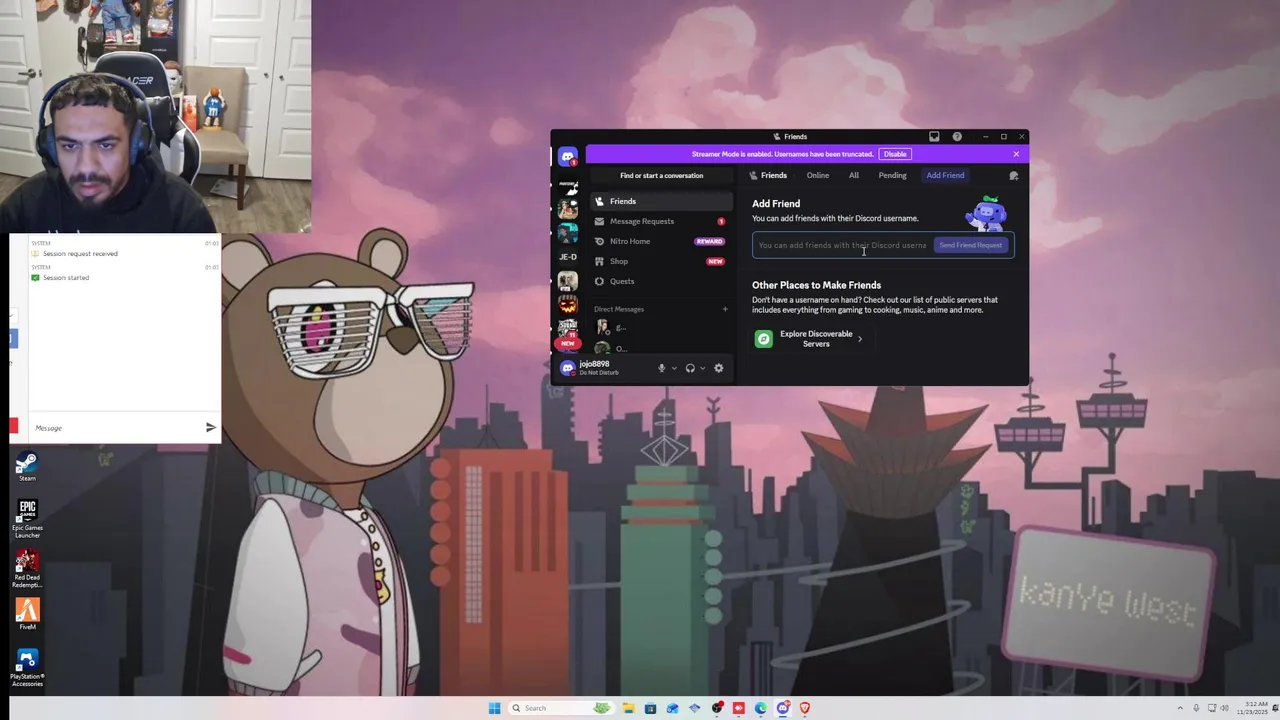Click the Red Dead Redemption desktop shortcut
The image size is (1280, 720).
tap(27, 569)
